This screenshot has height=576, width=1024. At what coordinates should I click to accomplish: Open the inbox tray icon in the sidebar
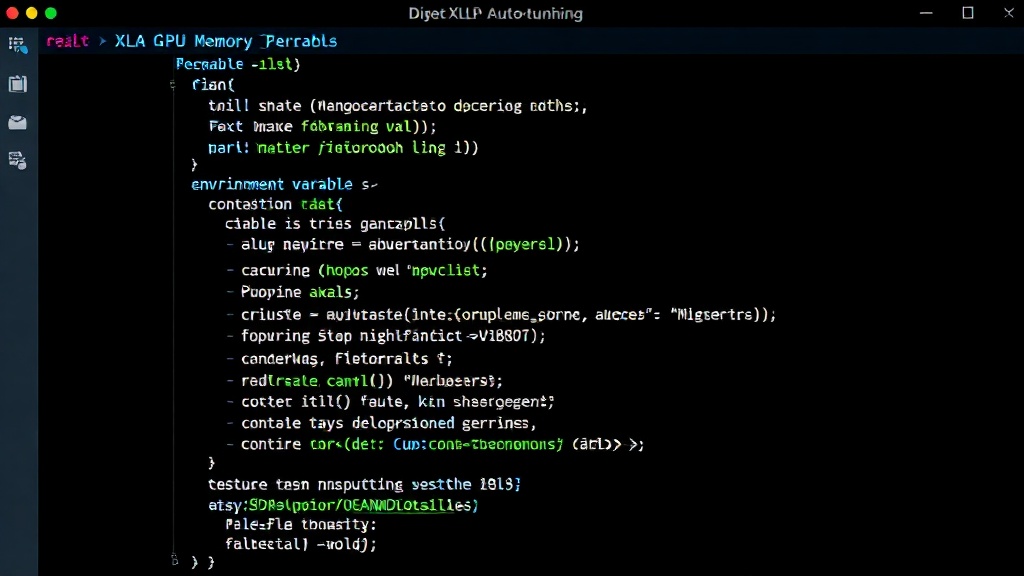18,122
